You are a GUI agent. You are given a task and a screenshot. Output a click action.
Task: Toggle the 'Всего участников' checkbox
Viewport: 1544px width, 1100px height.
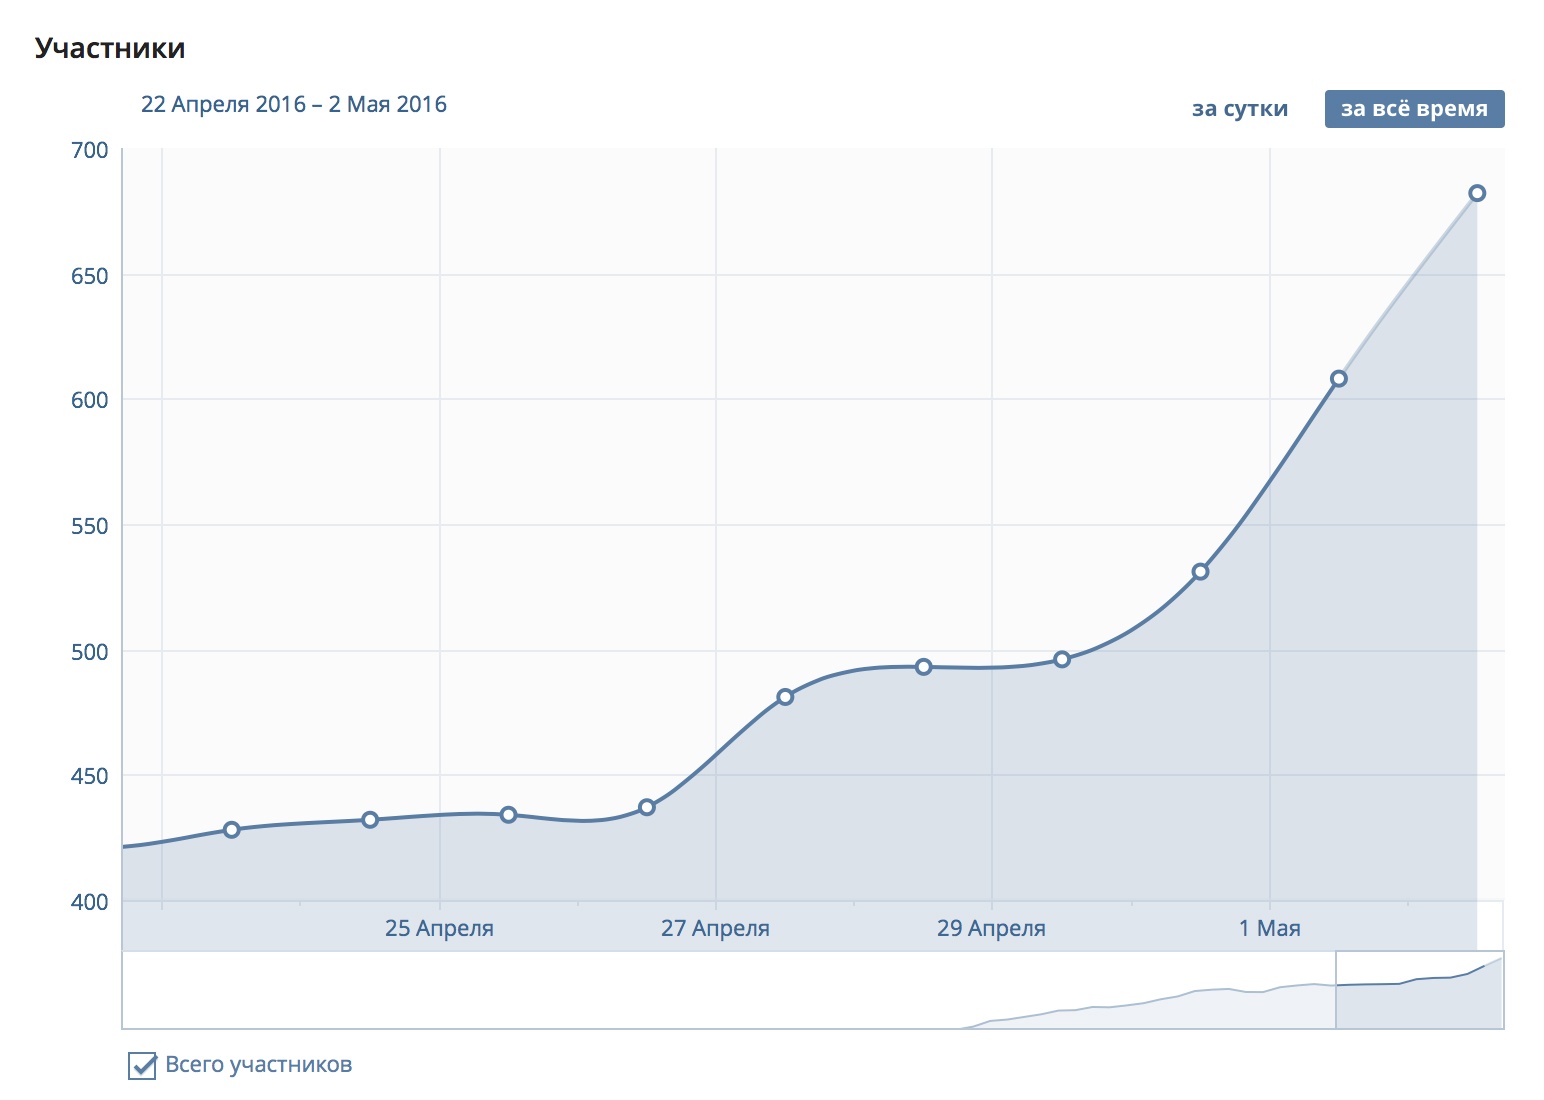tap(142, 1066)
